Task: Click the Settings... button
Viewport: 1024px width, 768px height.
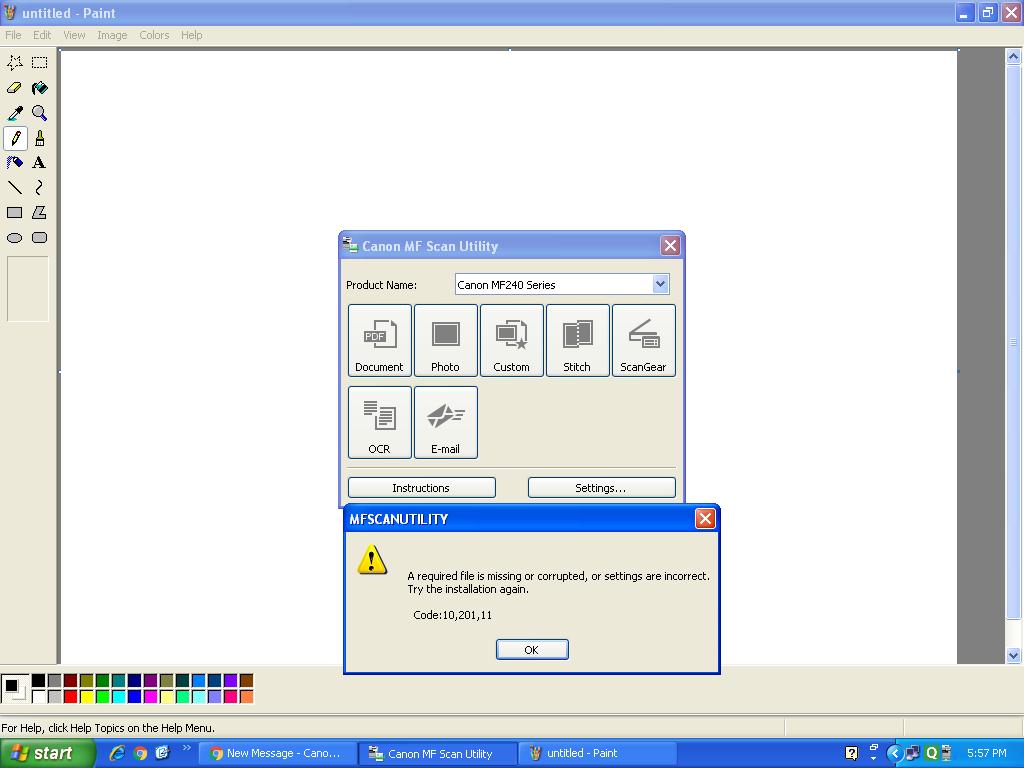Action: point(601,488)
